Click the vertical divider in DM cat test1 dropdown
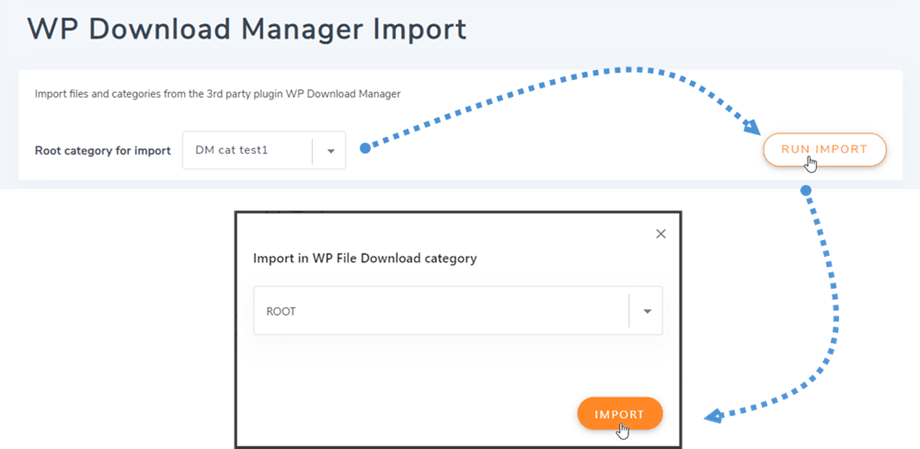This screenshot has width=920, height=449. [x=313, y=151]
